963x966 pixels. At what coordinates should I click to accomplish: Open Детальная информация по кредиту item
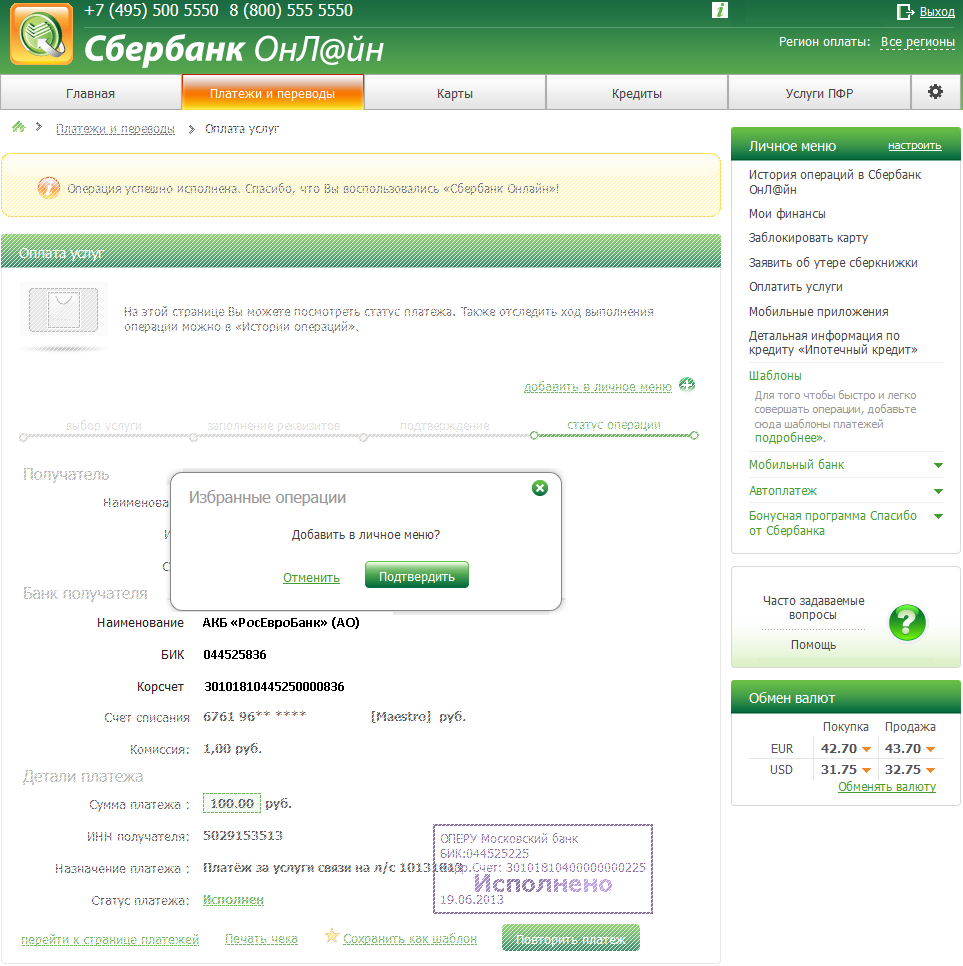(833, 343)
